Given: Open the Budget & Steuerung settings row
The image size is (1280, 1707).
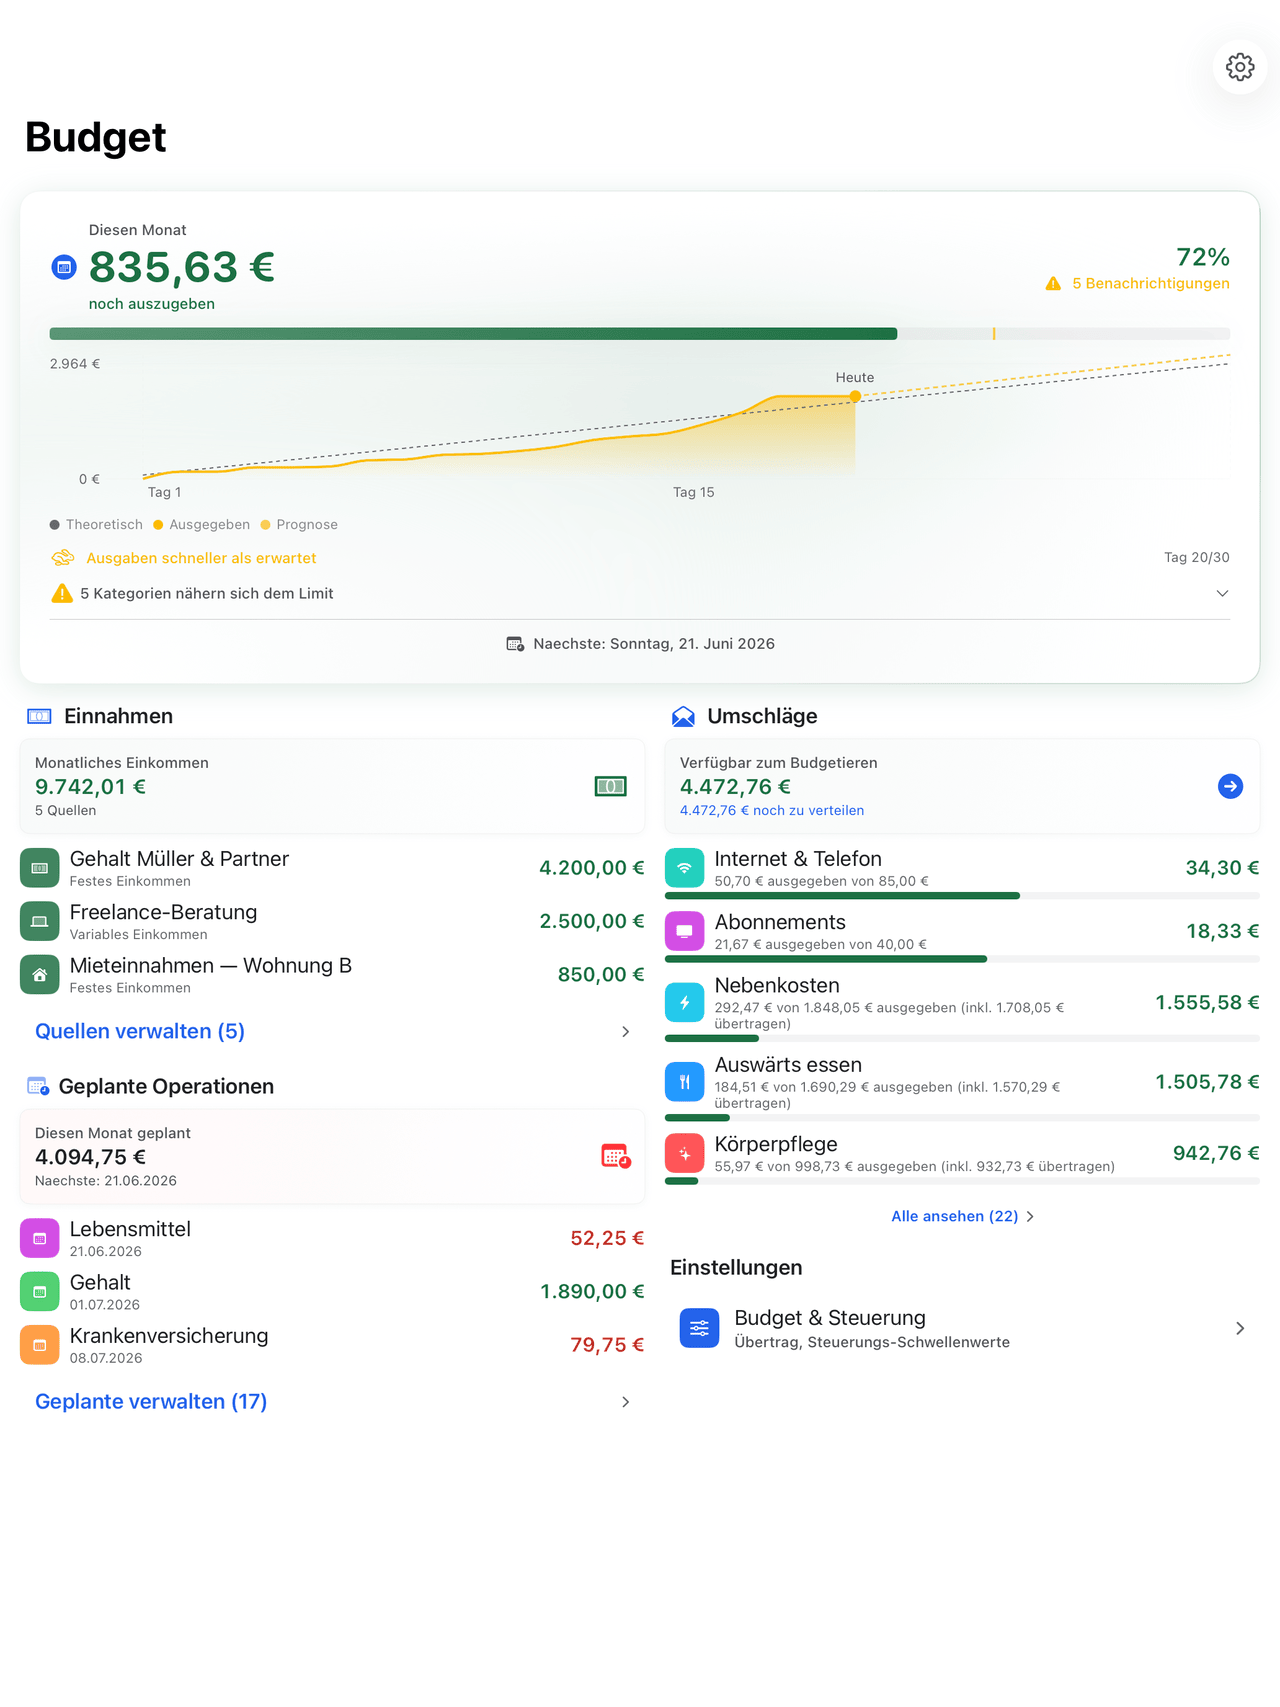Looking at the screenshot, I should 962,1328.
